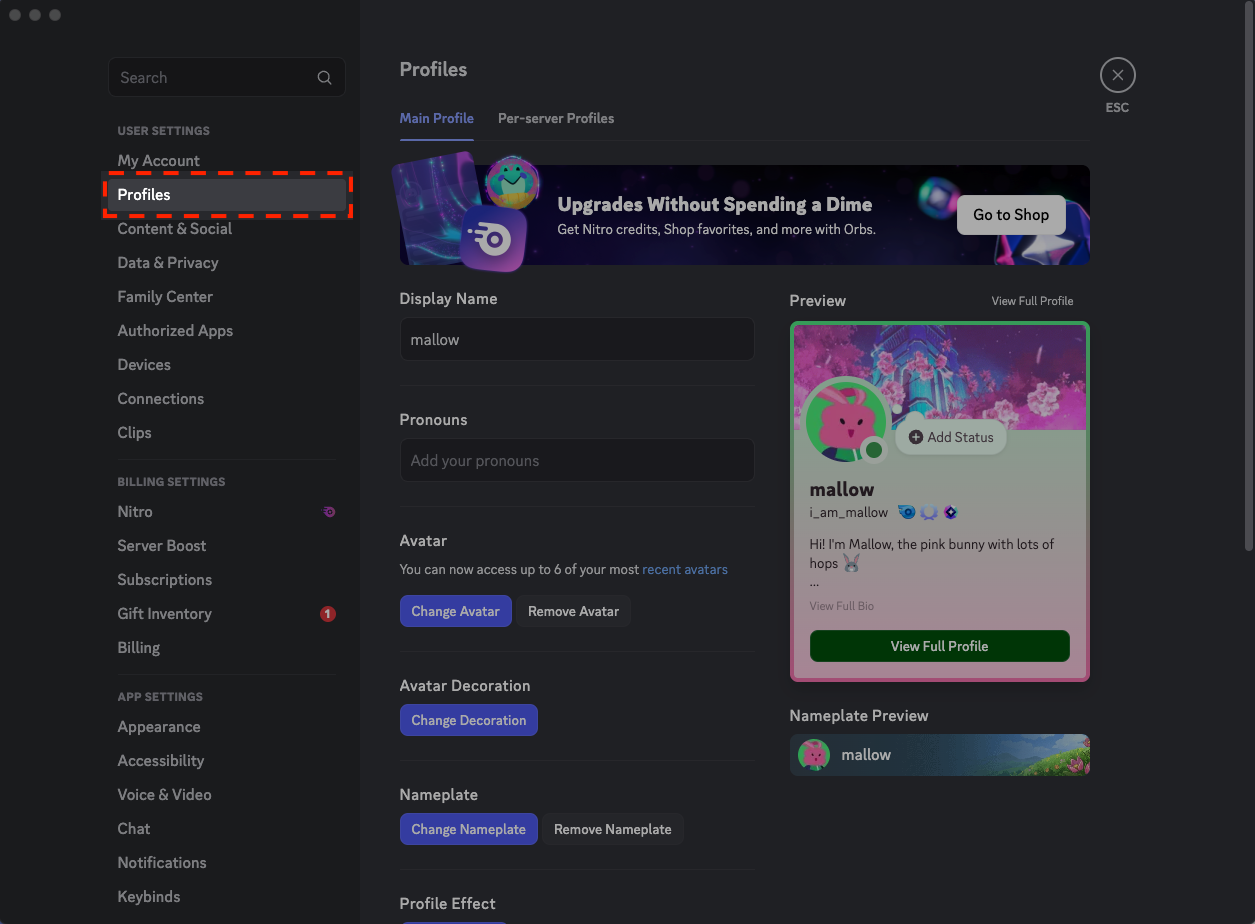Screen dimensions: 1255x924
Task: Click the Go to Shop button
Action: click(1010, 214)
